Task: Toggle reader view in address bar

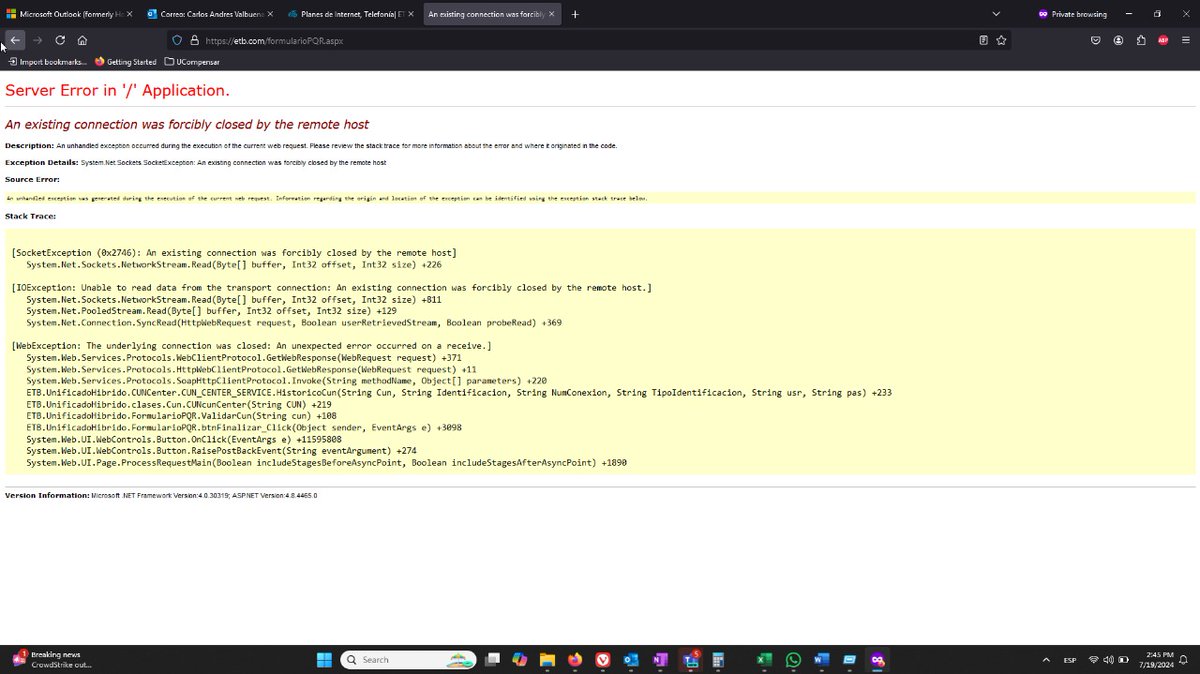Action: coord(984,40)
